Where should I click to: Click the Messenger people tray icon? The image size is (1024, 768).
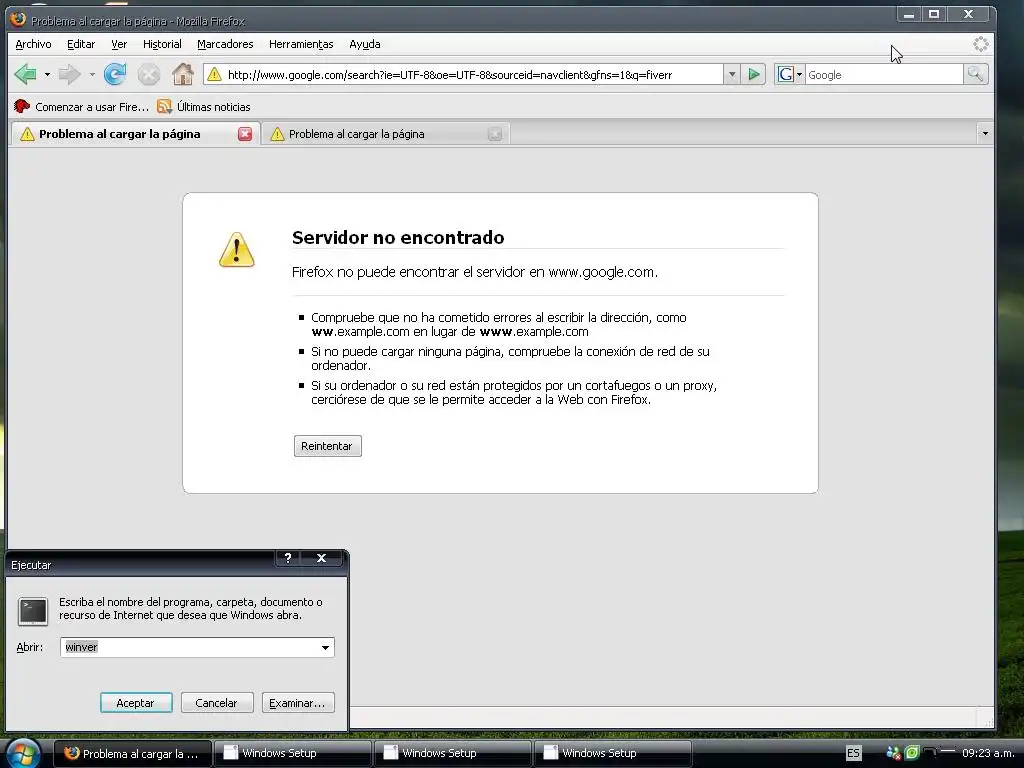[893, 753]
